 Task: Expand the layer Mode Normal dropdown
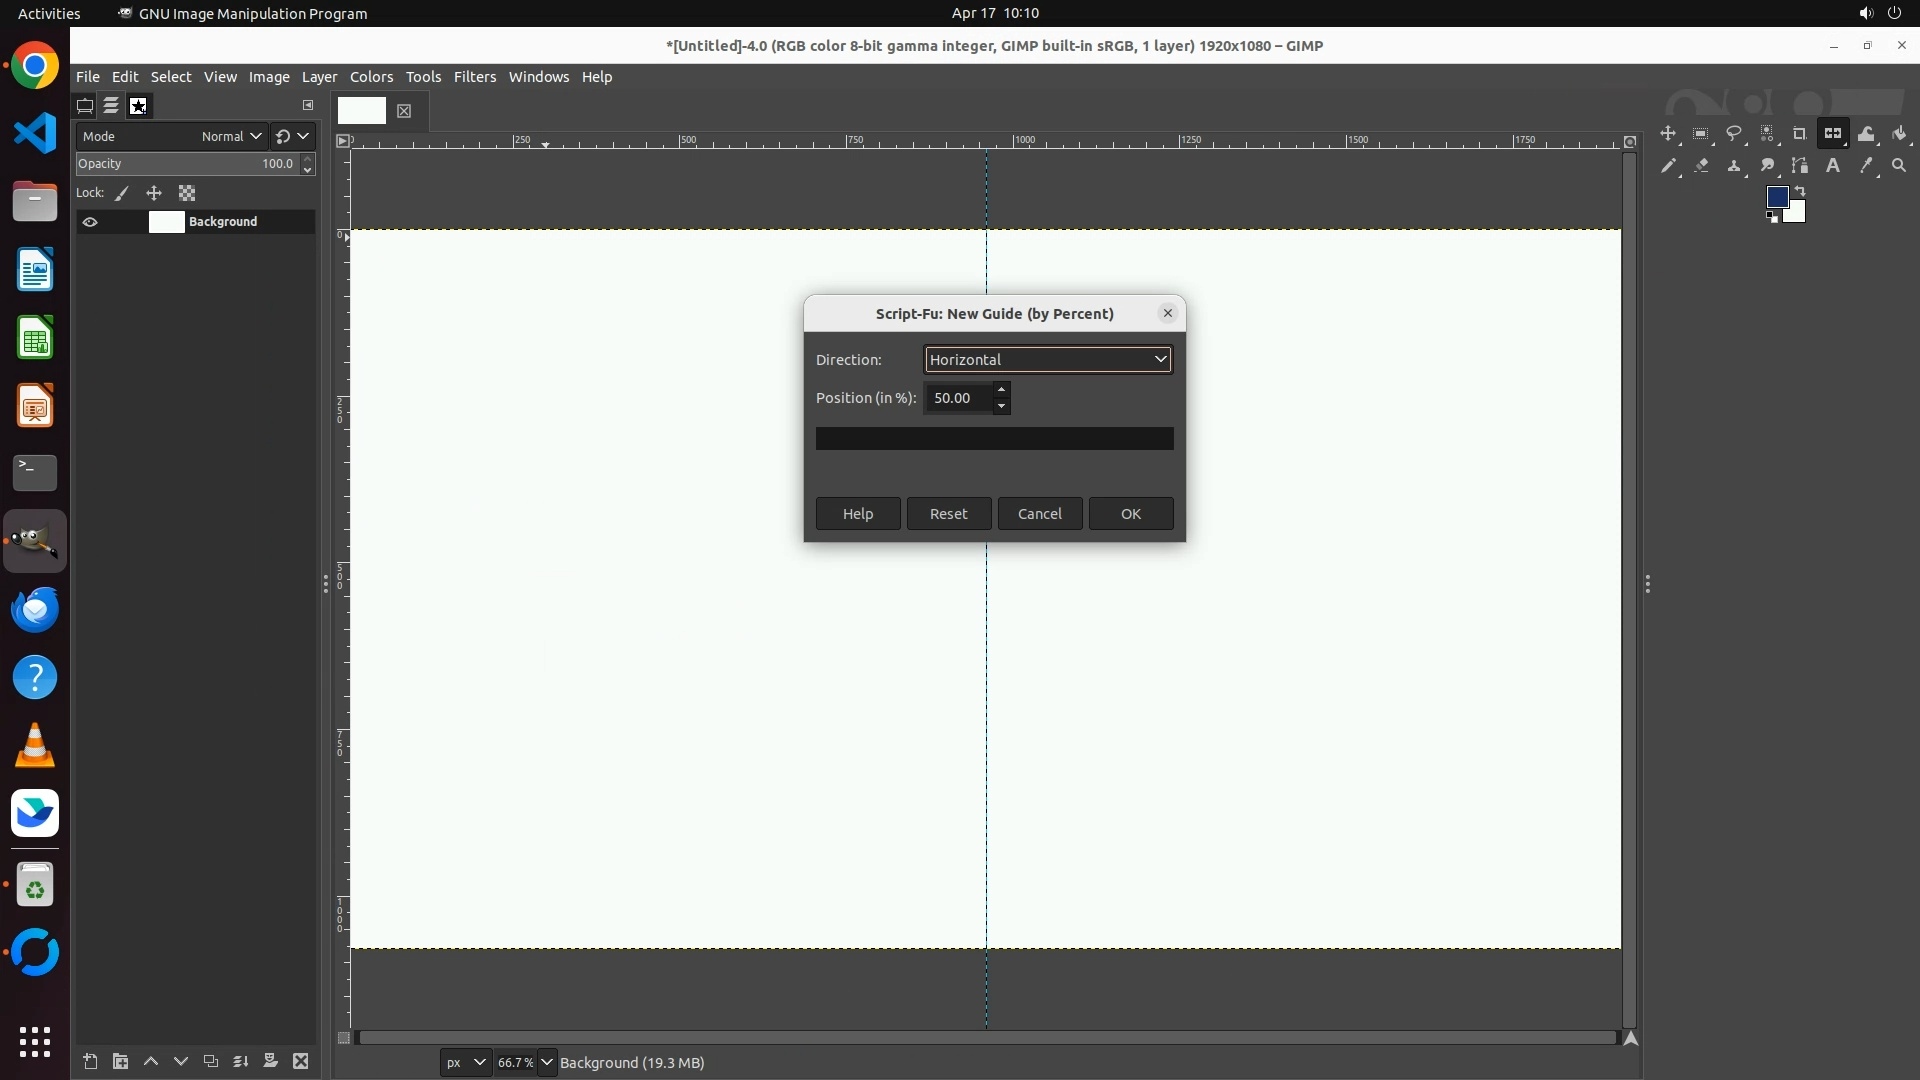pos(231,136)
